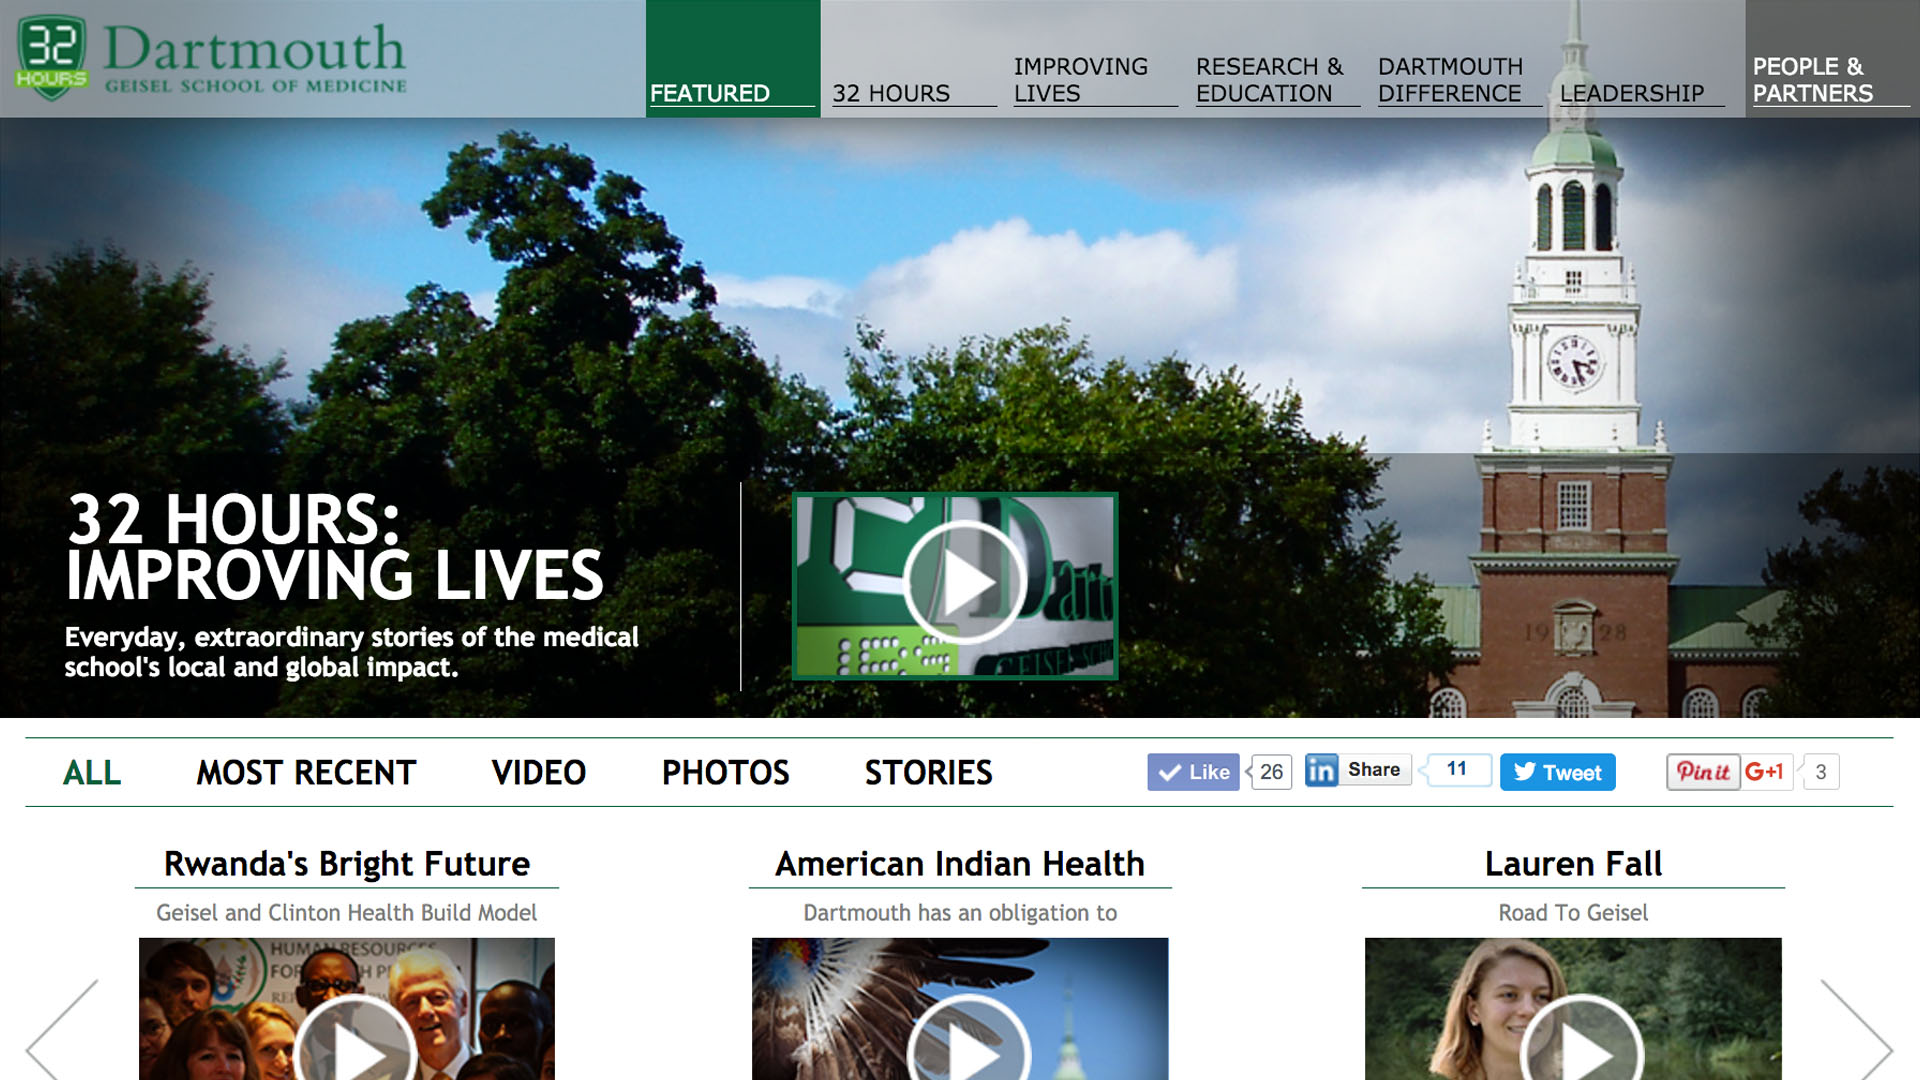
Task: Filter by VIDEO content
Action: coord(539,773)
